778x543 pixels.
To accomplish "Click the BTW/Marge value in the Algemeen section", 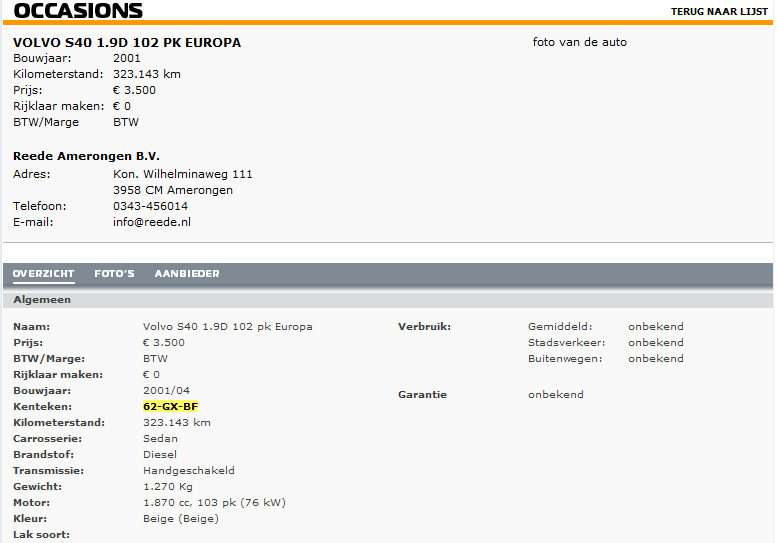I will click(x=155, y=358).
